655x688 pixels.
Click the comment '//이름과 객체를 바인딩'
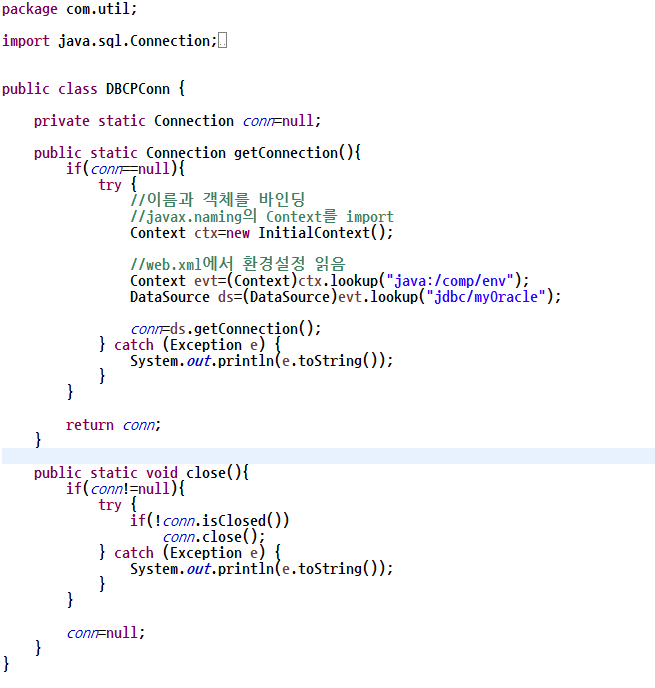(218, 200)
